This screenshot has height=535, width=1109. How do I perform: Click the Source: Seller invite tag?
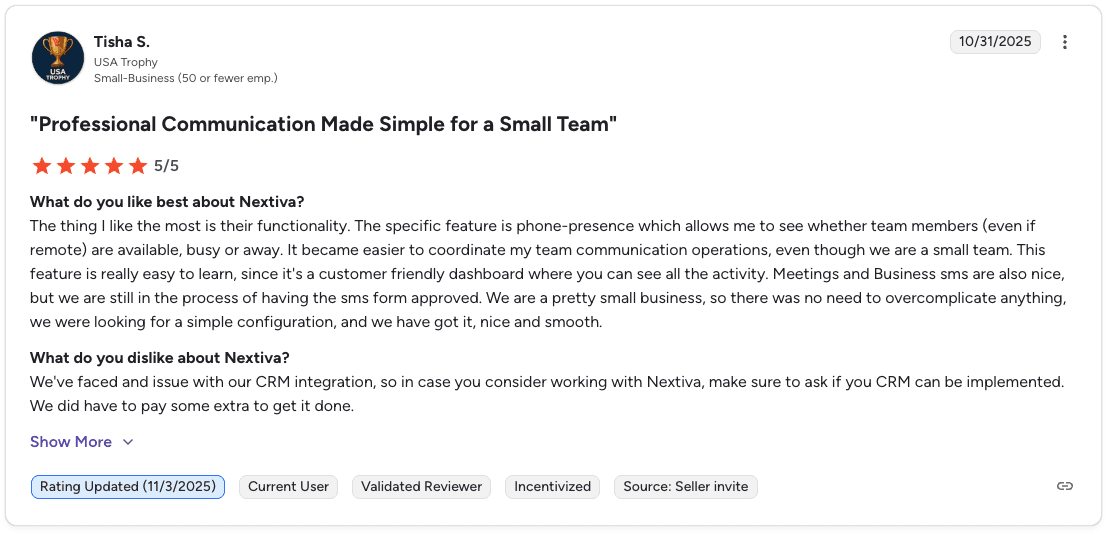pyautogui.click(x=685, y=487)
